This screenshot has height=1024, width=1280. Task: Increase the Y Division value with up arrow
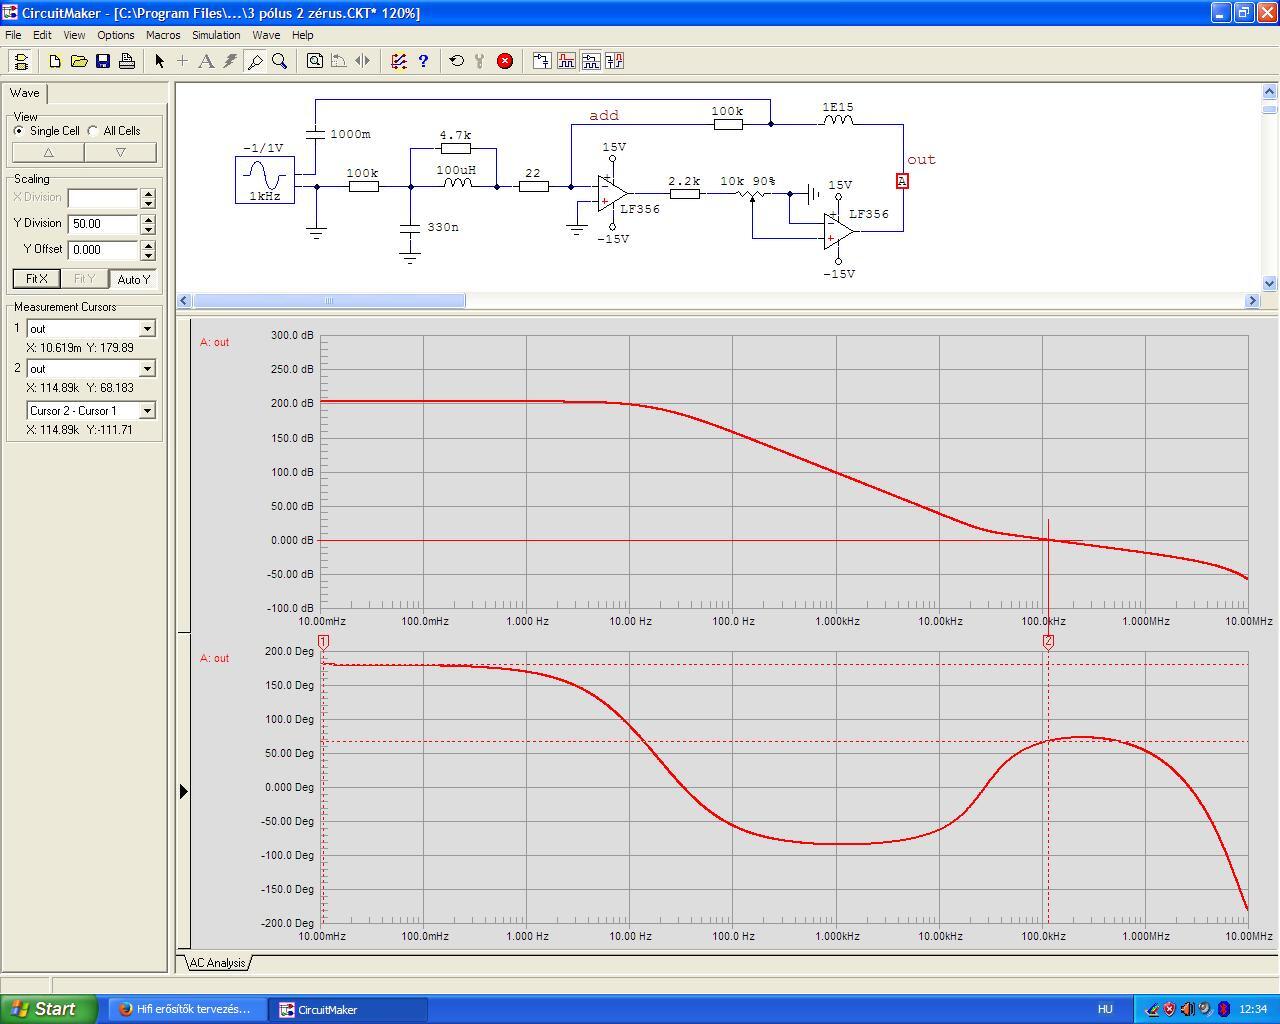click(x=148, y=219)
